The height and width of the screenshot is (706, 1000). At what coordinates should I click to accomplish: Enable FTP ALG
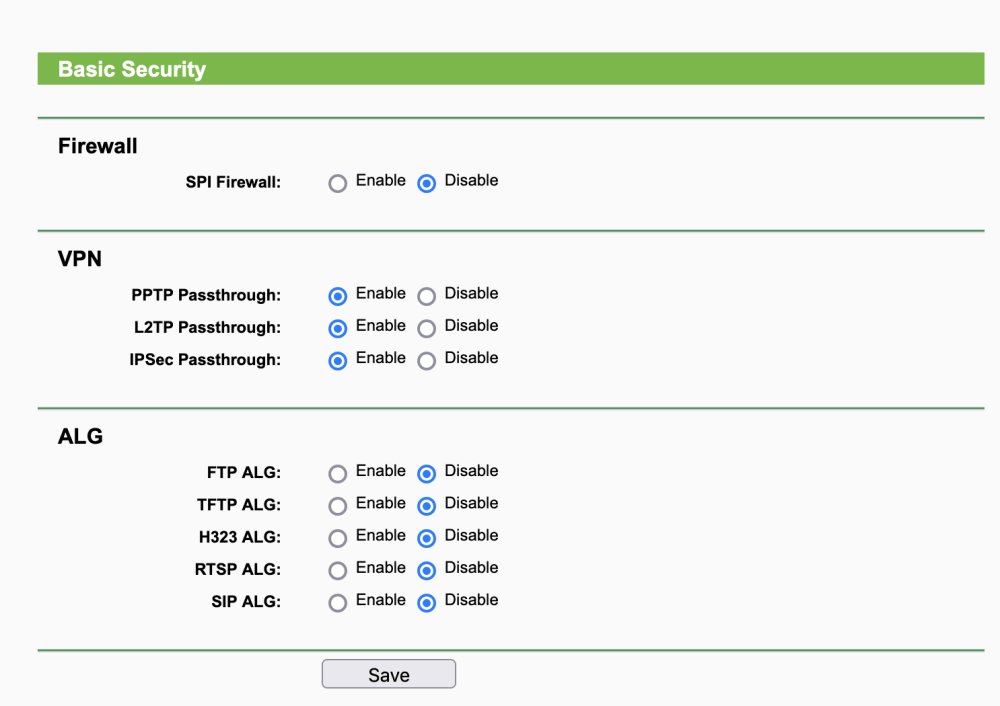click(x=338, y=474)
